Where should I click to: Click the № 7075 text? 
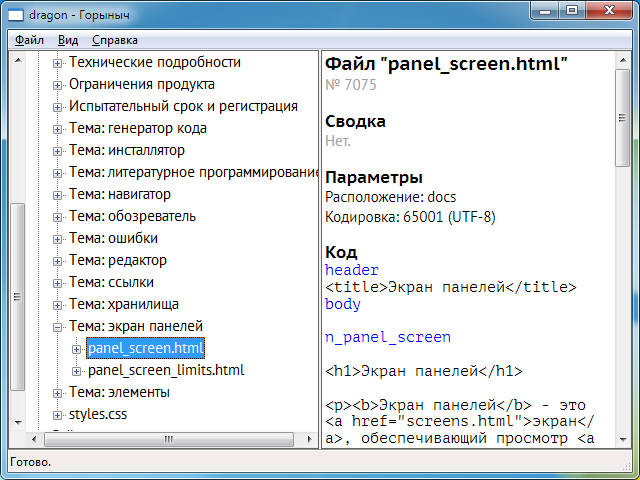coord(351,85)
